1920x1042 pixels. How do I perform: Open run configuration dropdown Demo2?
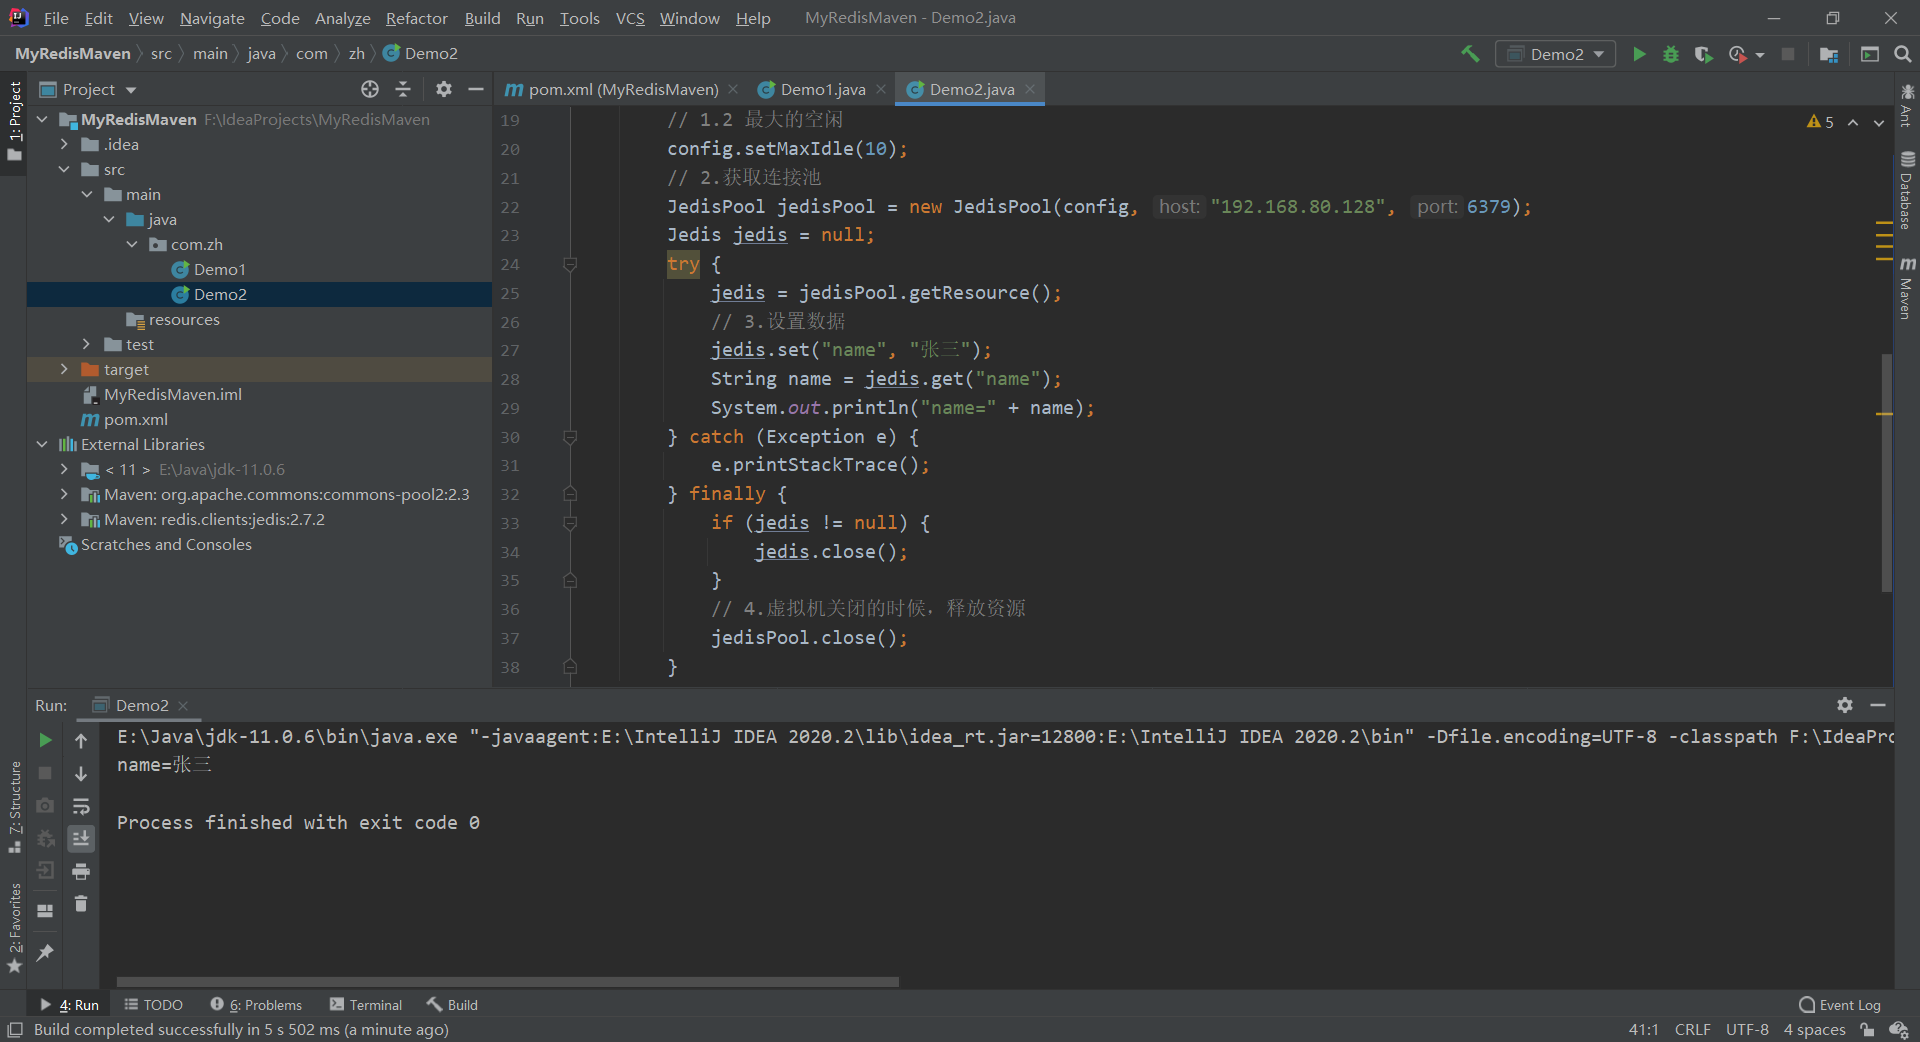(1555, 54)
